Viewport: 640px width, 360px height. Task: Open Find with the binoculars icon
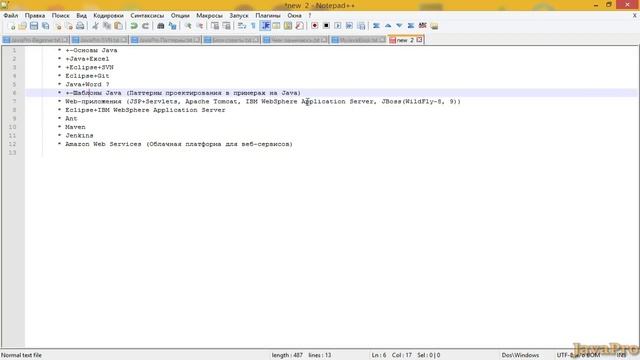click(x=160, y=26)
